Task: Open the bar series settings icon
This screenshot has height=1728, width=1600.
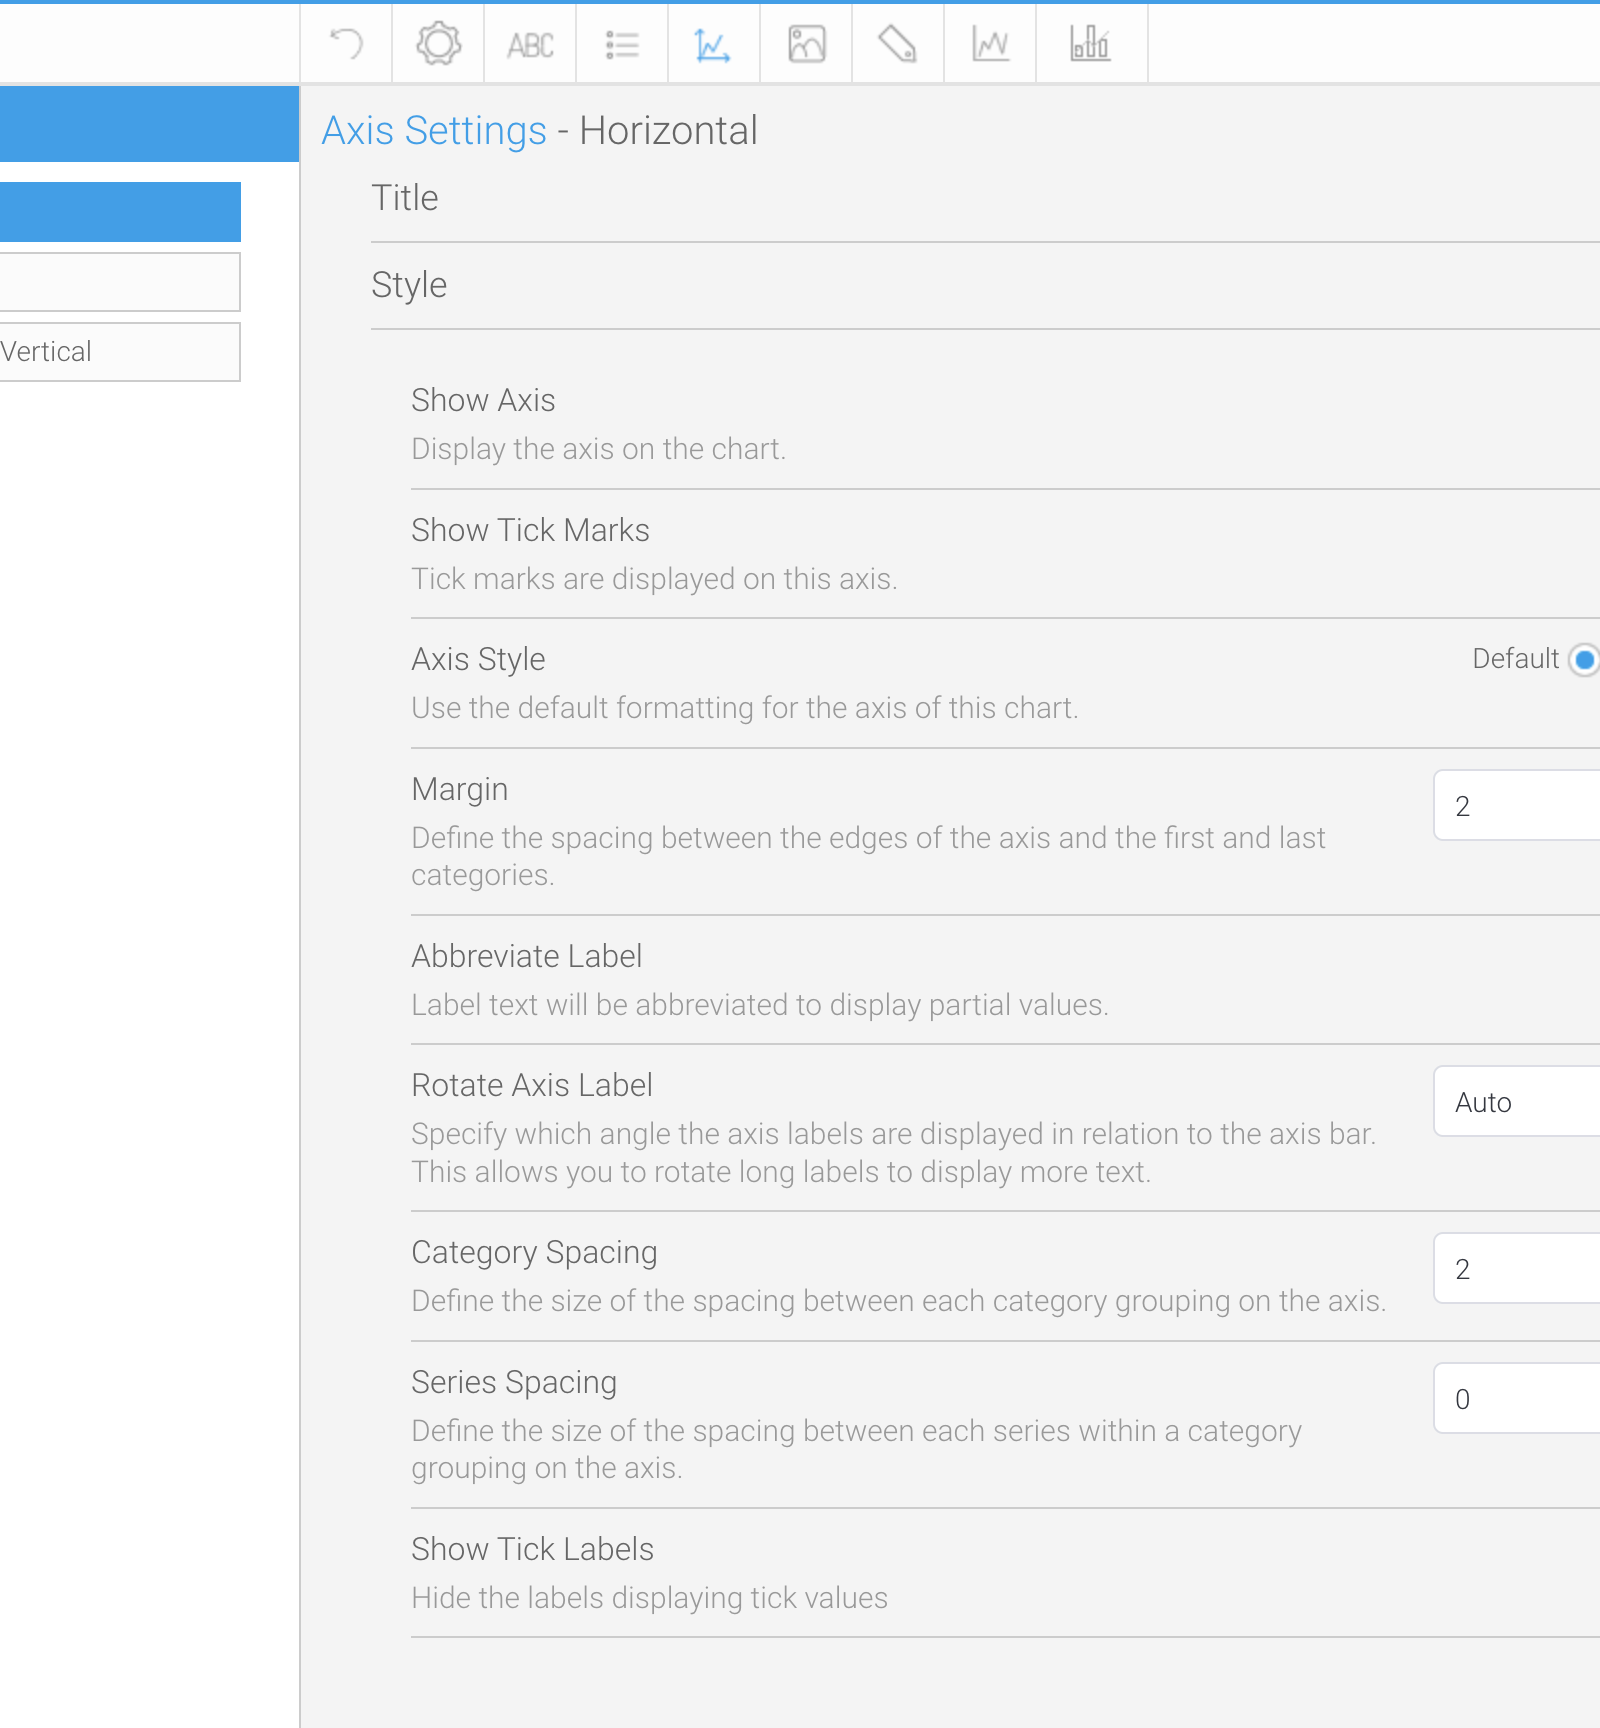Action: 1090,43
